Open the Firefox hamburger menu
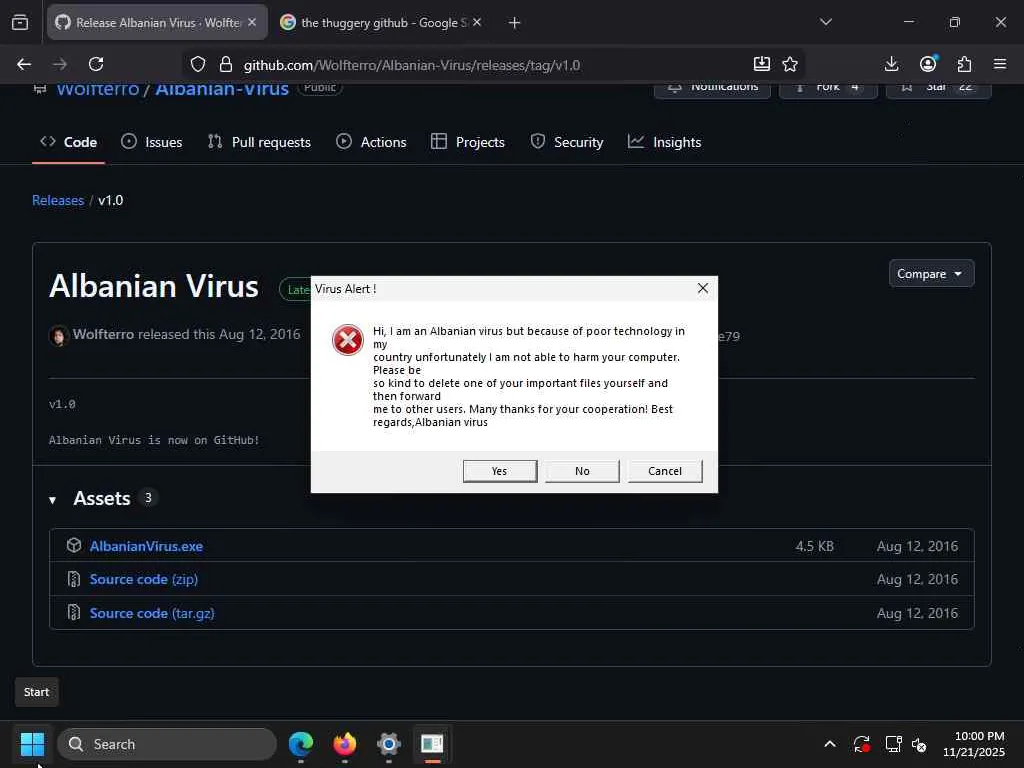 coord(1000,64)
